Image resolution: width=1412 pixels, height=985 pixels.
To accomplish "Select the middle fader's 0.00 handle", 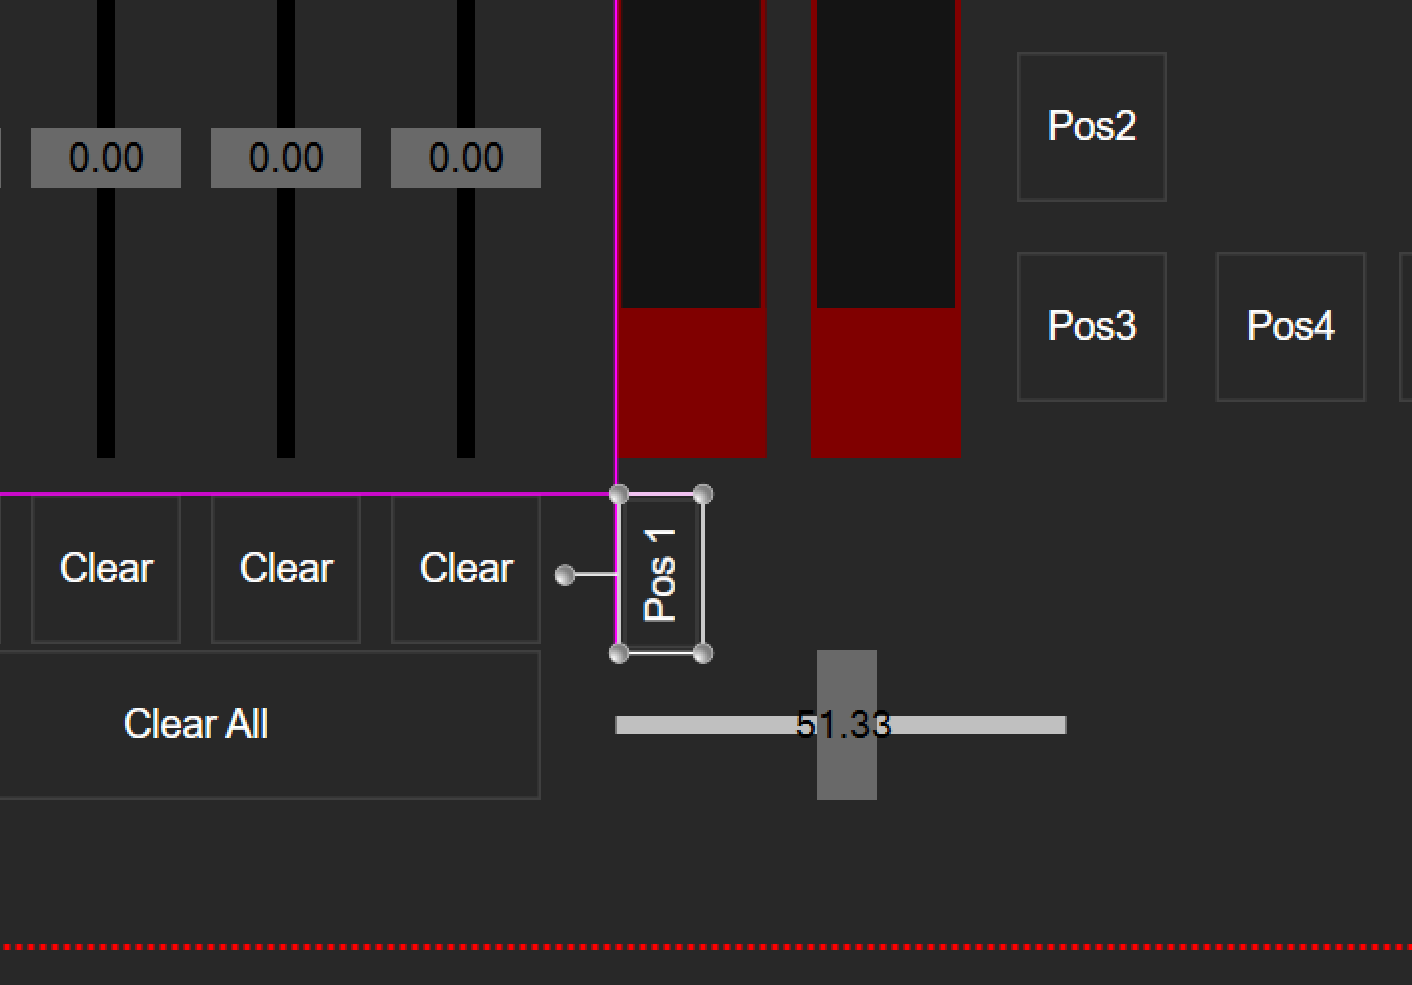I will [x=286, y=158].
